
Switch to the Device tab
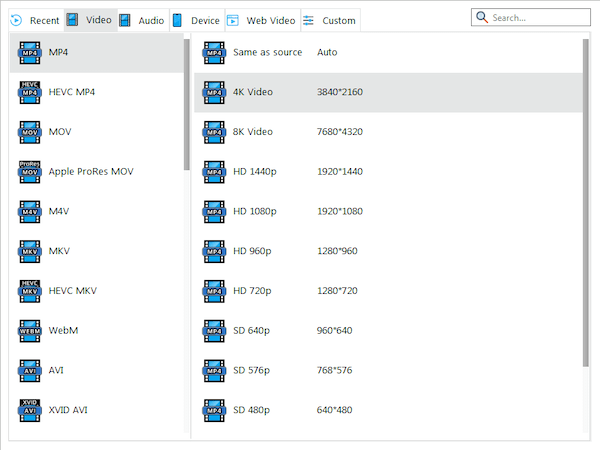(196, 20)
